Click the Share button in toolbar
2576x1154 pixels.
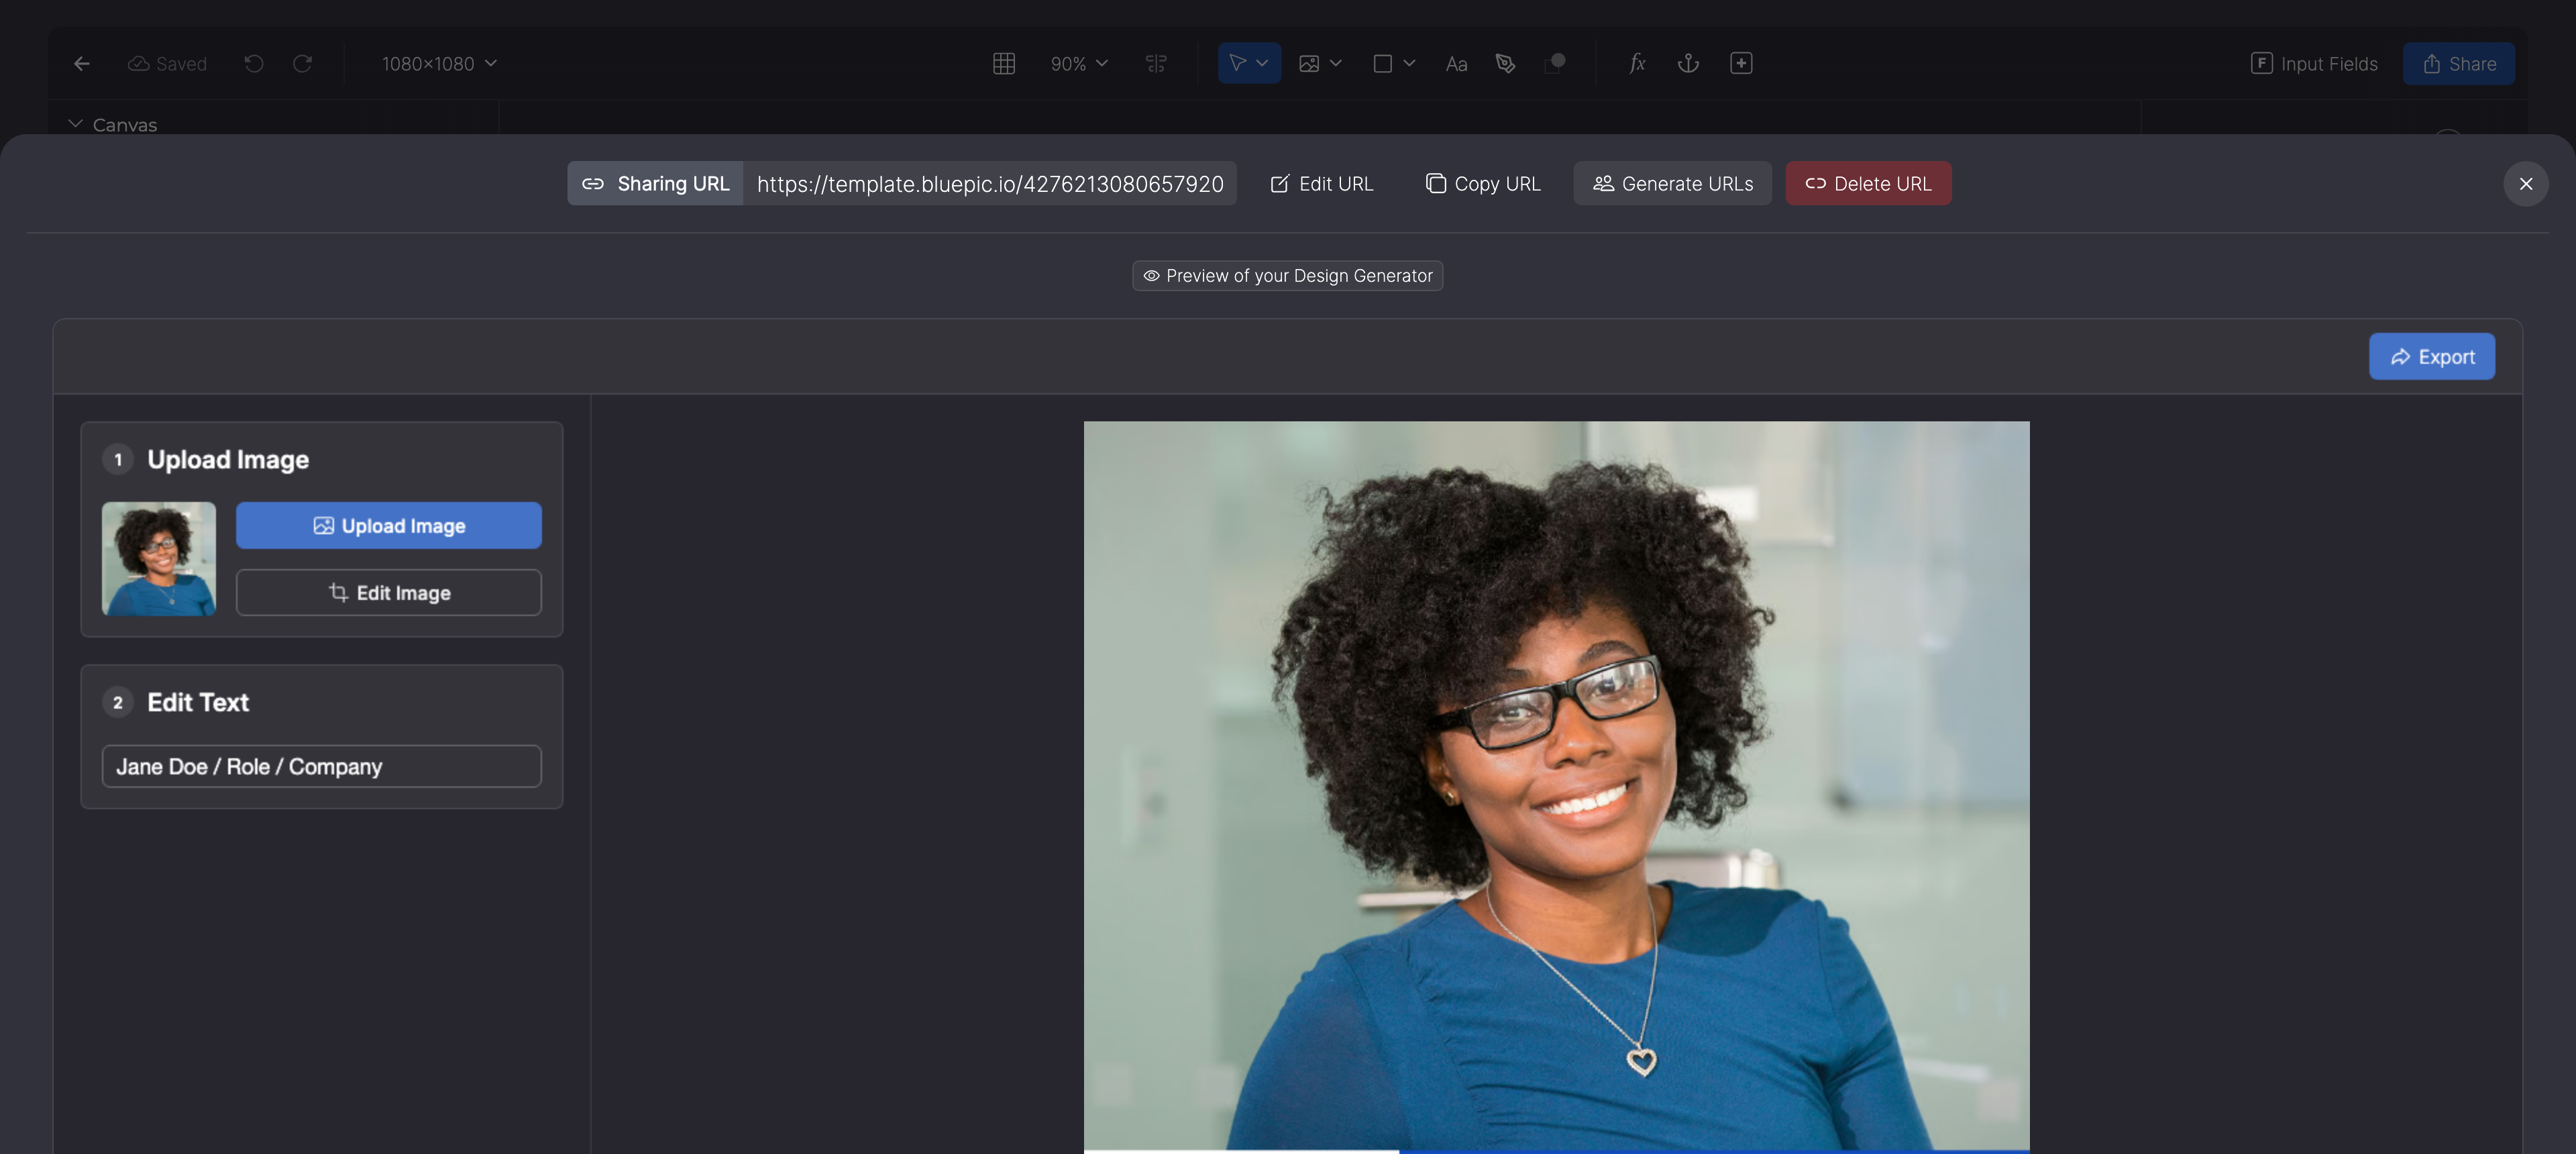point(2459,63)
